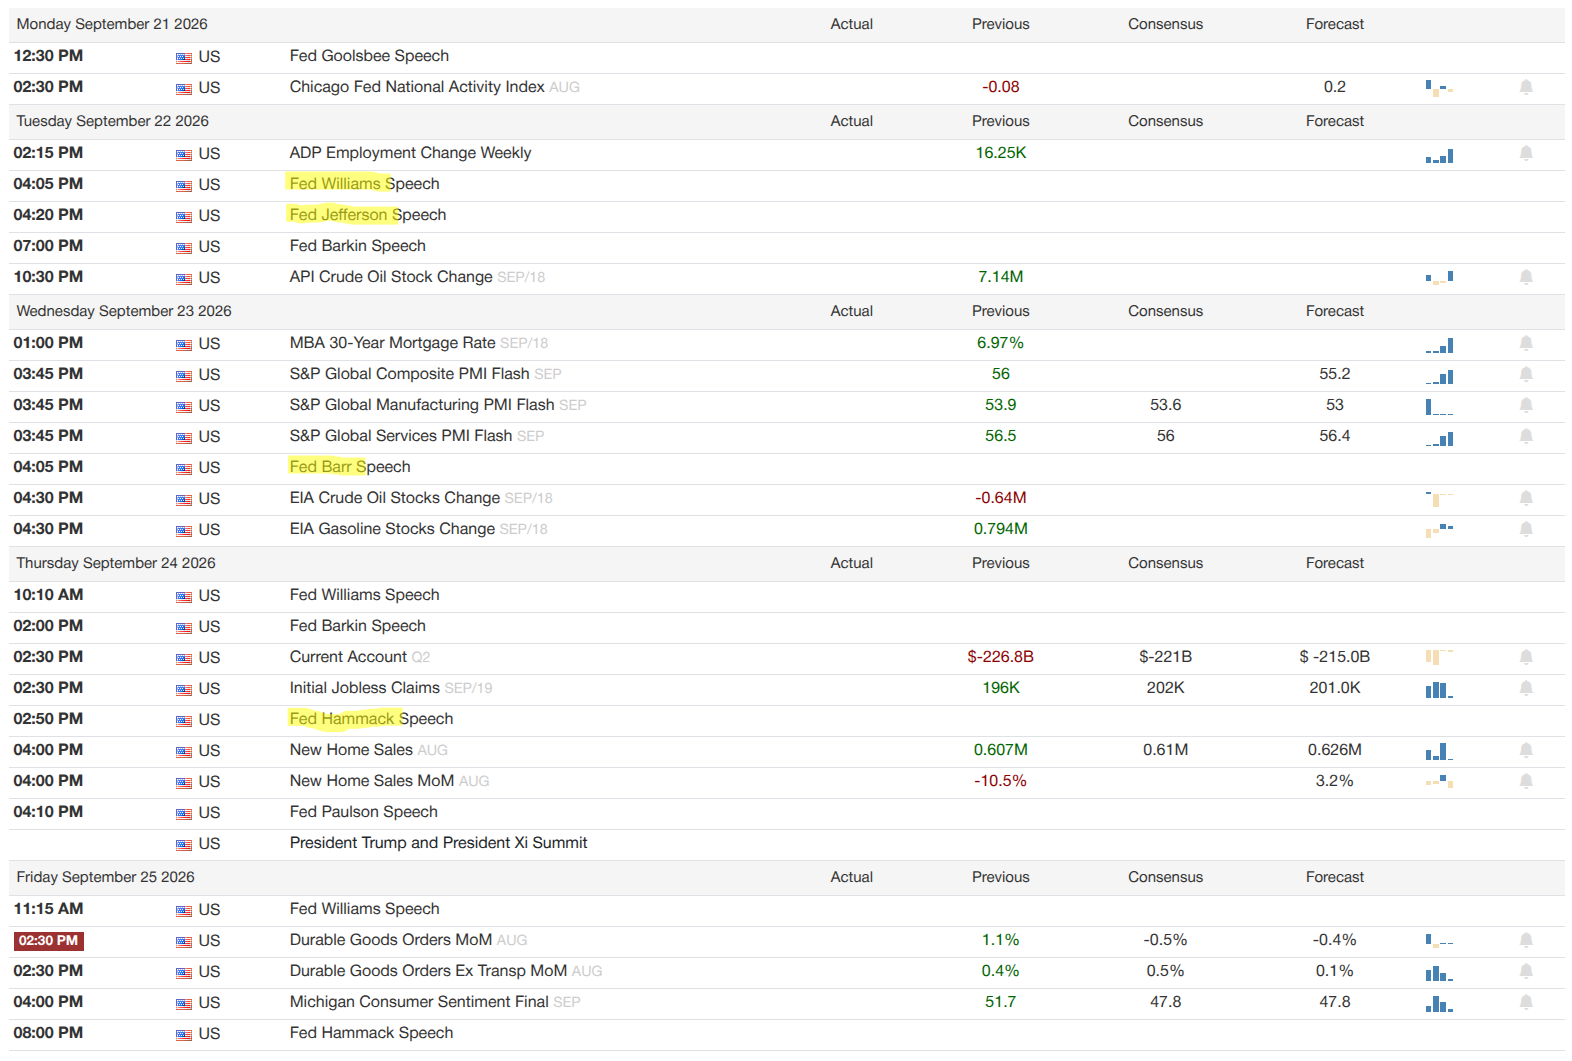View mini chart for Michigan Consumer Sentiment Final
This screenshot has width=1572, height=1061.
click(1439, 1003)
